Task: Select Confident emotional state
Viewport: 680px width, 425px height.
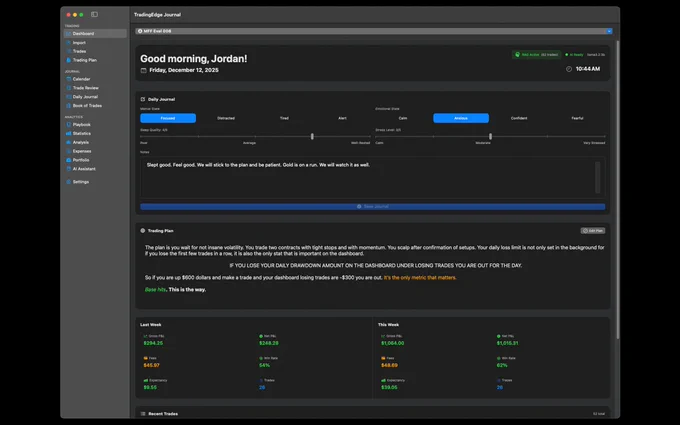Action: pyautogui.click(x=519, y=118)
